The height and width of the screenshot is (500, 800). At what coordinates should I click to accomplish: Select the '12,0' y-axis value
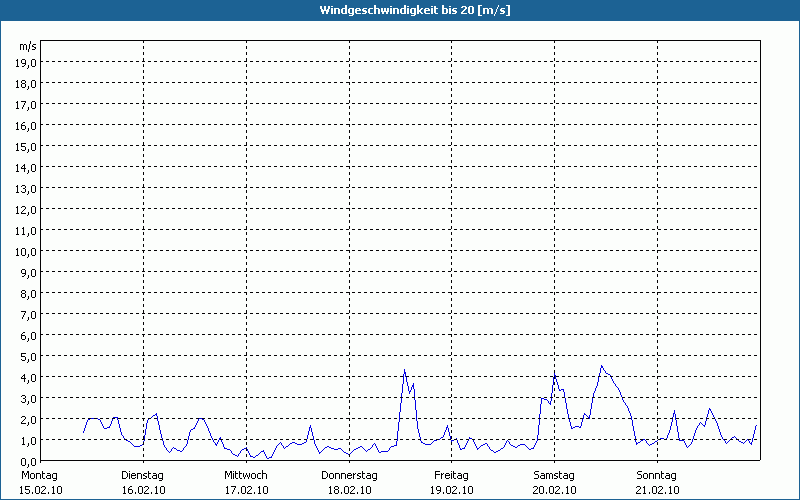point(26,210)
